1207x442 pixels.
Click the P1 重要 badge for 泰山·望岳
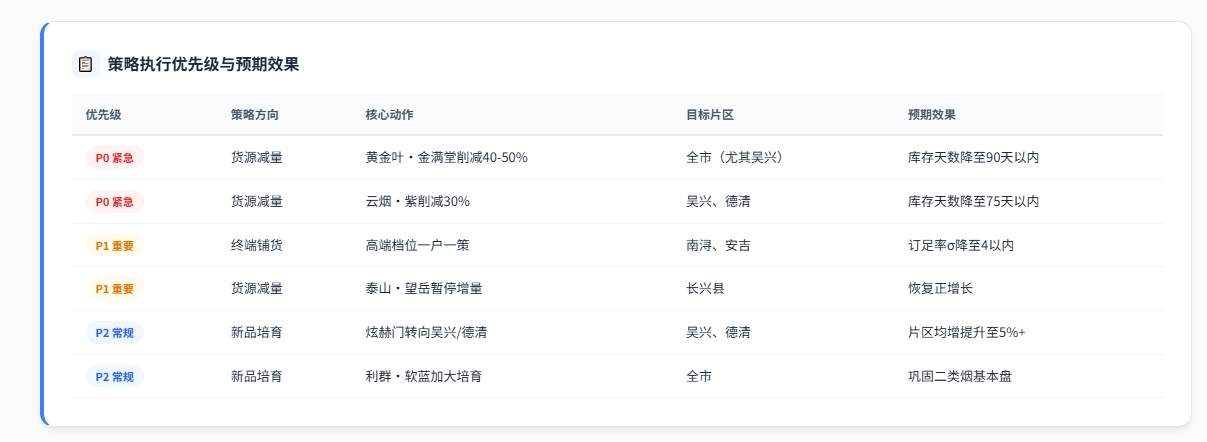pos(115,288)
